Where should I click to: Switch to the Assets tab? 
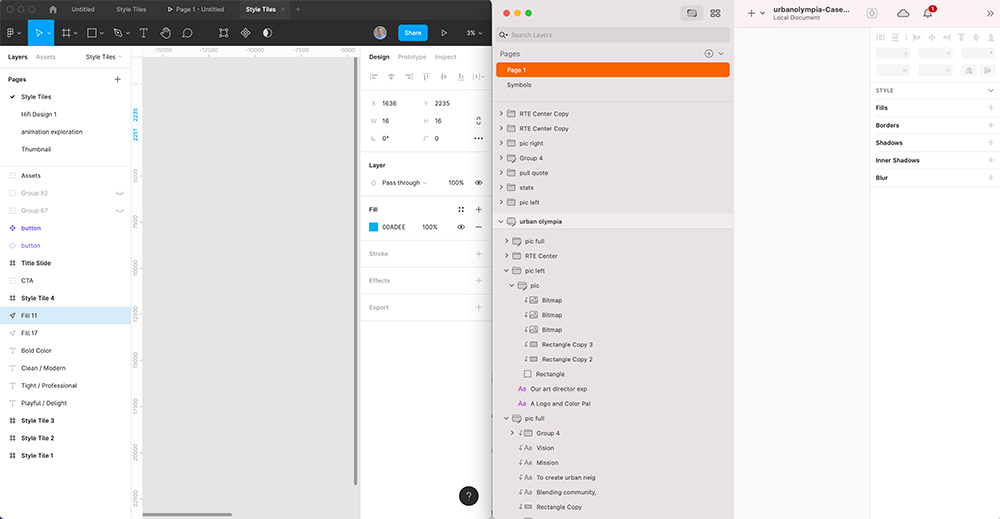tap(46, 57)
